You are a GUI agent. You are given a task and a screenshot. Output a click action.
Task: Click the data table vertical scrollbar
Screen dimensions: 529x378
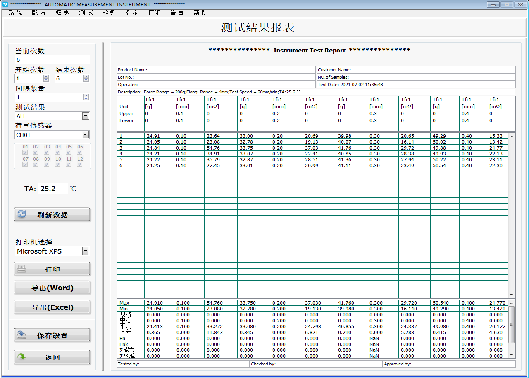(x=511, y=215)
